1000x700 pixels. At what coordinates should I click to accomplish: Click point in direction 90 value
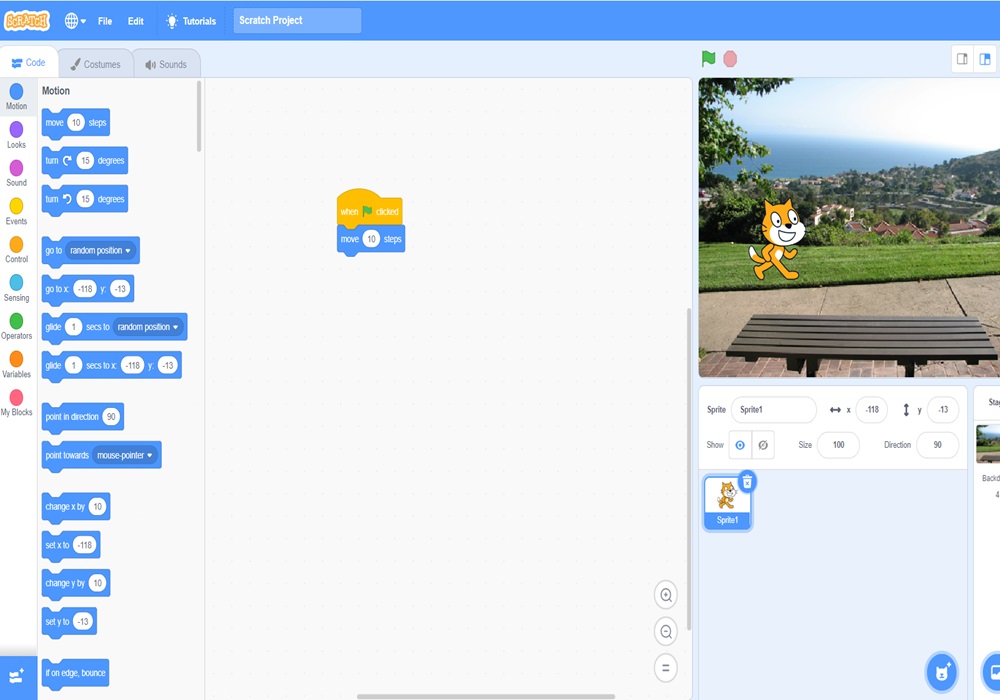pyautogui.click(x=111, y=417)
